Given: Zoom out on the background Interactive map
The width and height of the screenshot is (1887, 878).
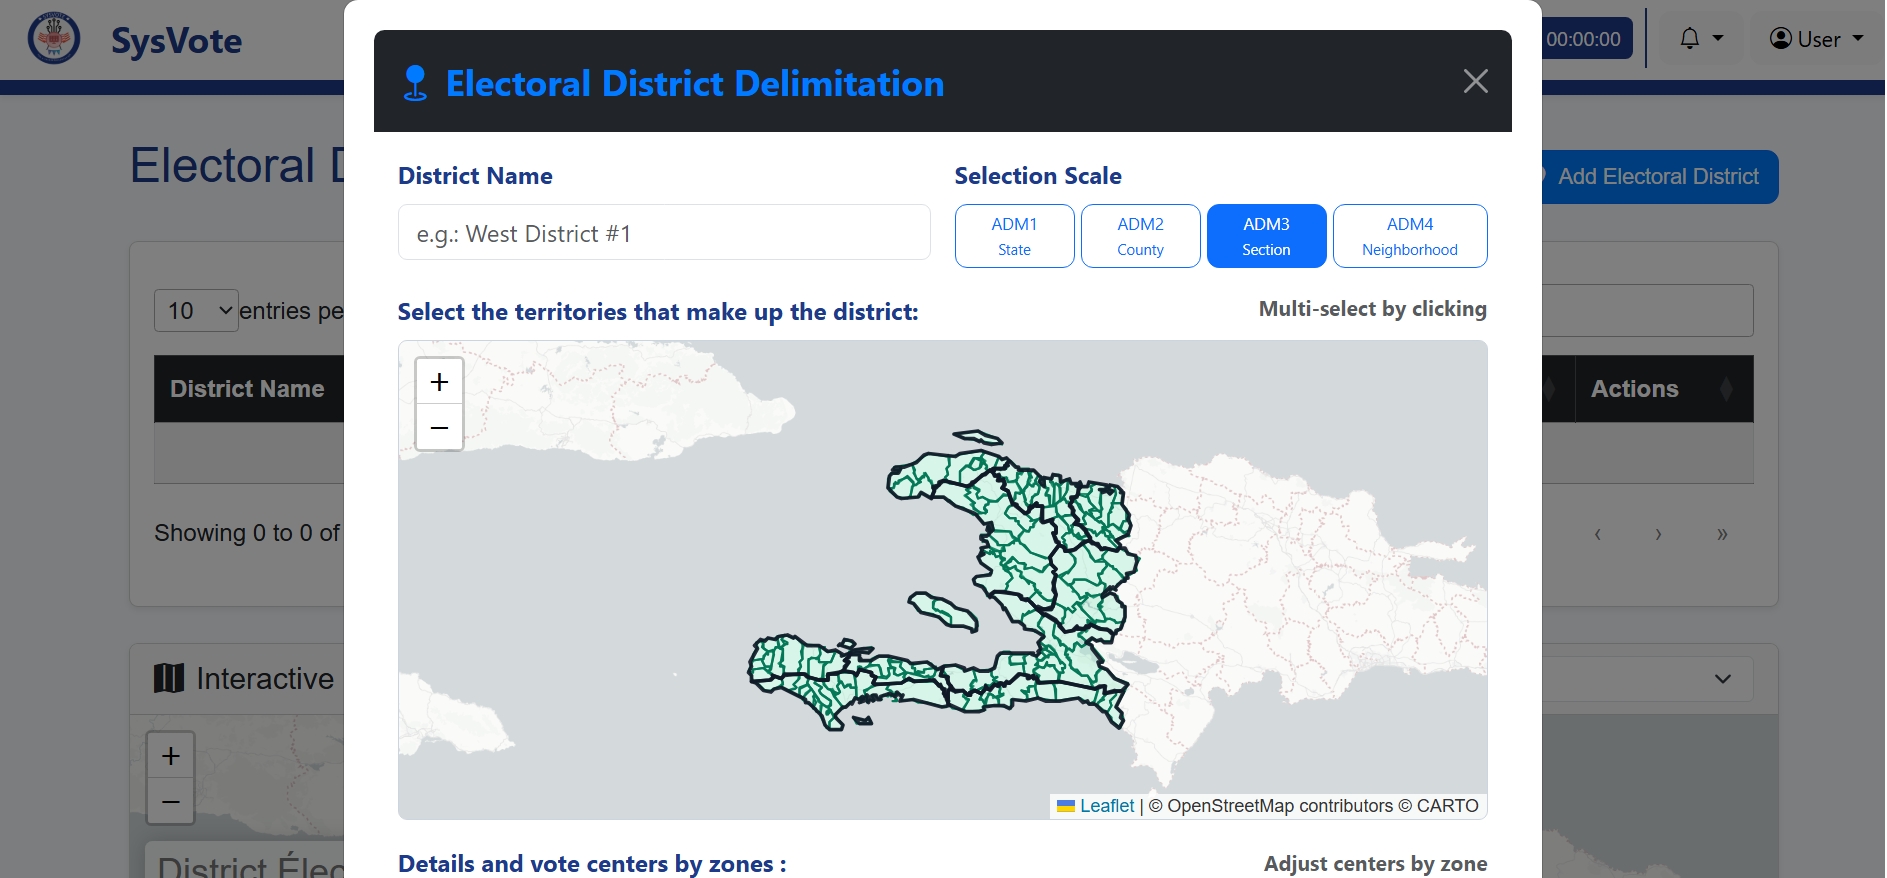Looking at the screenshot, I should click(171, 802).
